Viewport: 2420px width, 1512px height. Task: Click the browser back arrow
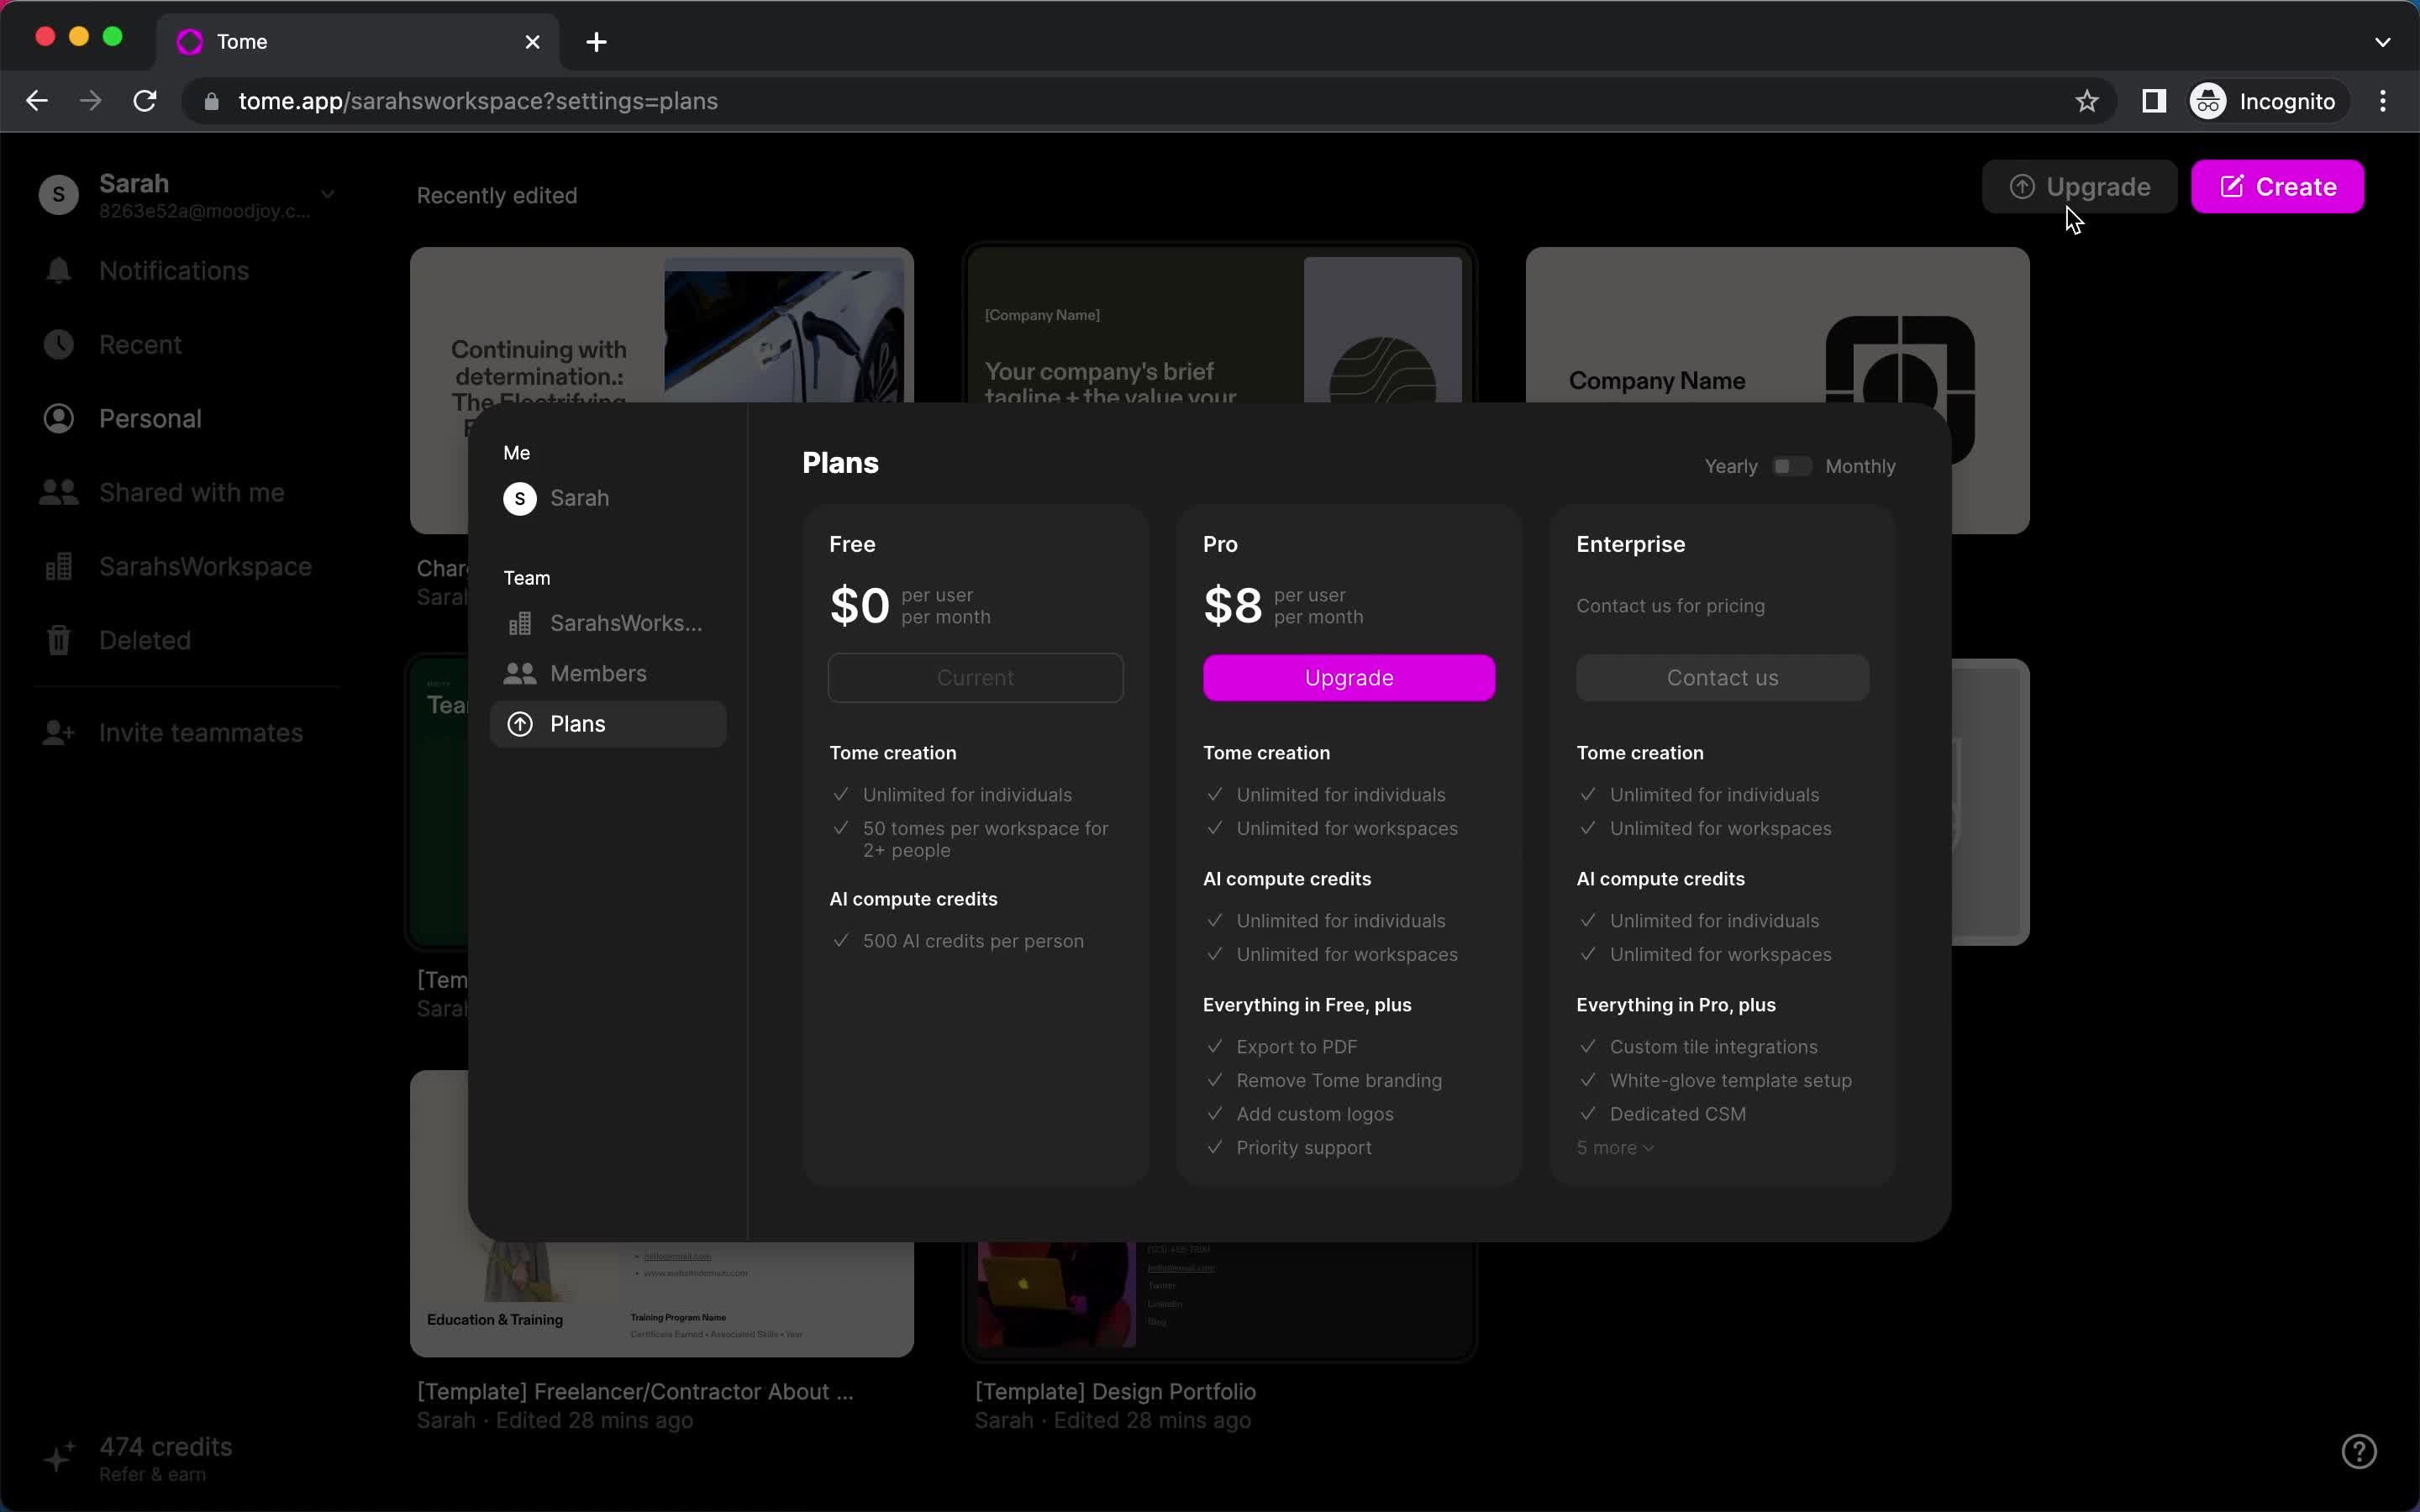click(x=37, y=101)
